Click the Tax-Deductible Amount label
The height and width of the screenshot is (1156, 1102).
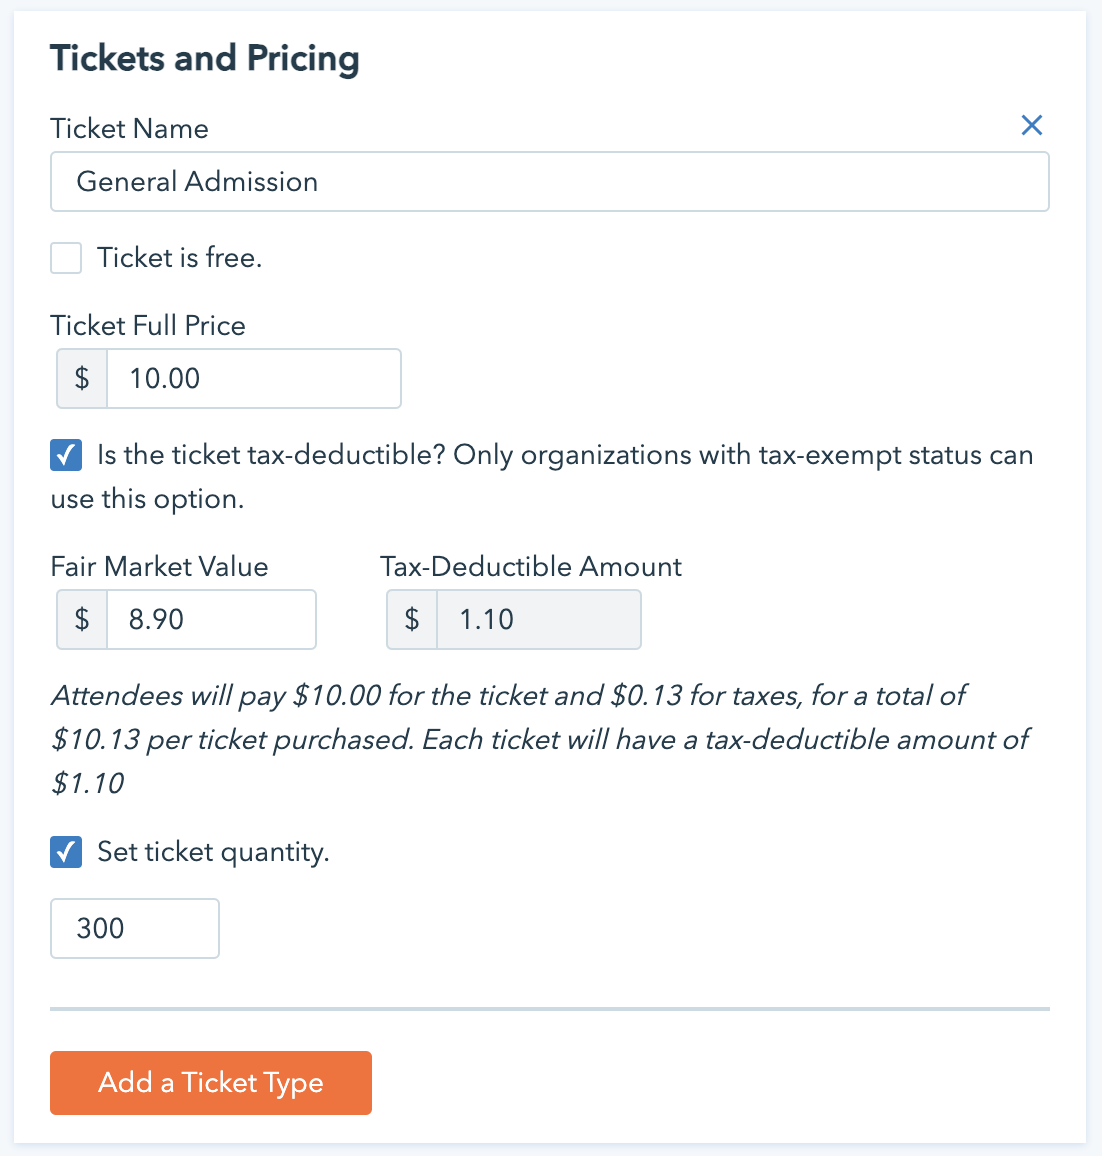click(x=531, y=567)
